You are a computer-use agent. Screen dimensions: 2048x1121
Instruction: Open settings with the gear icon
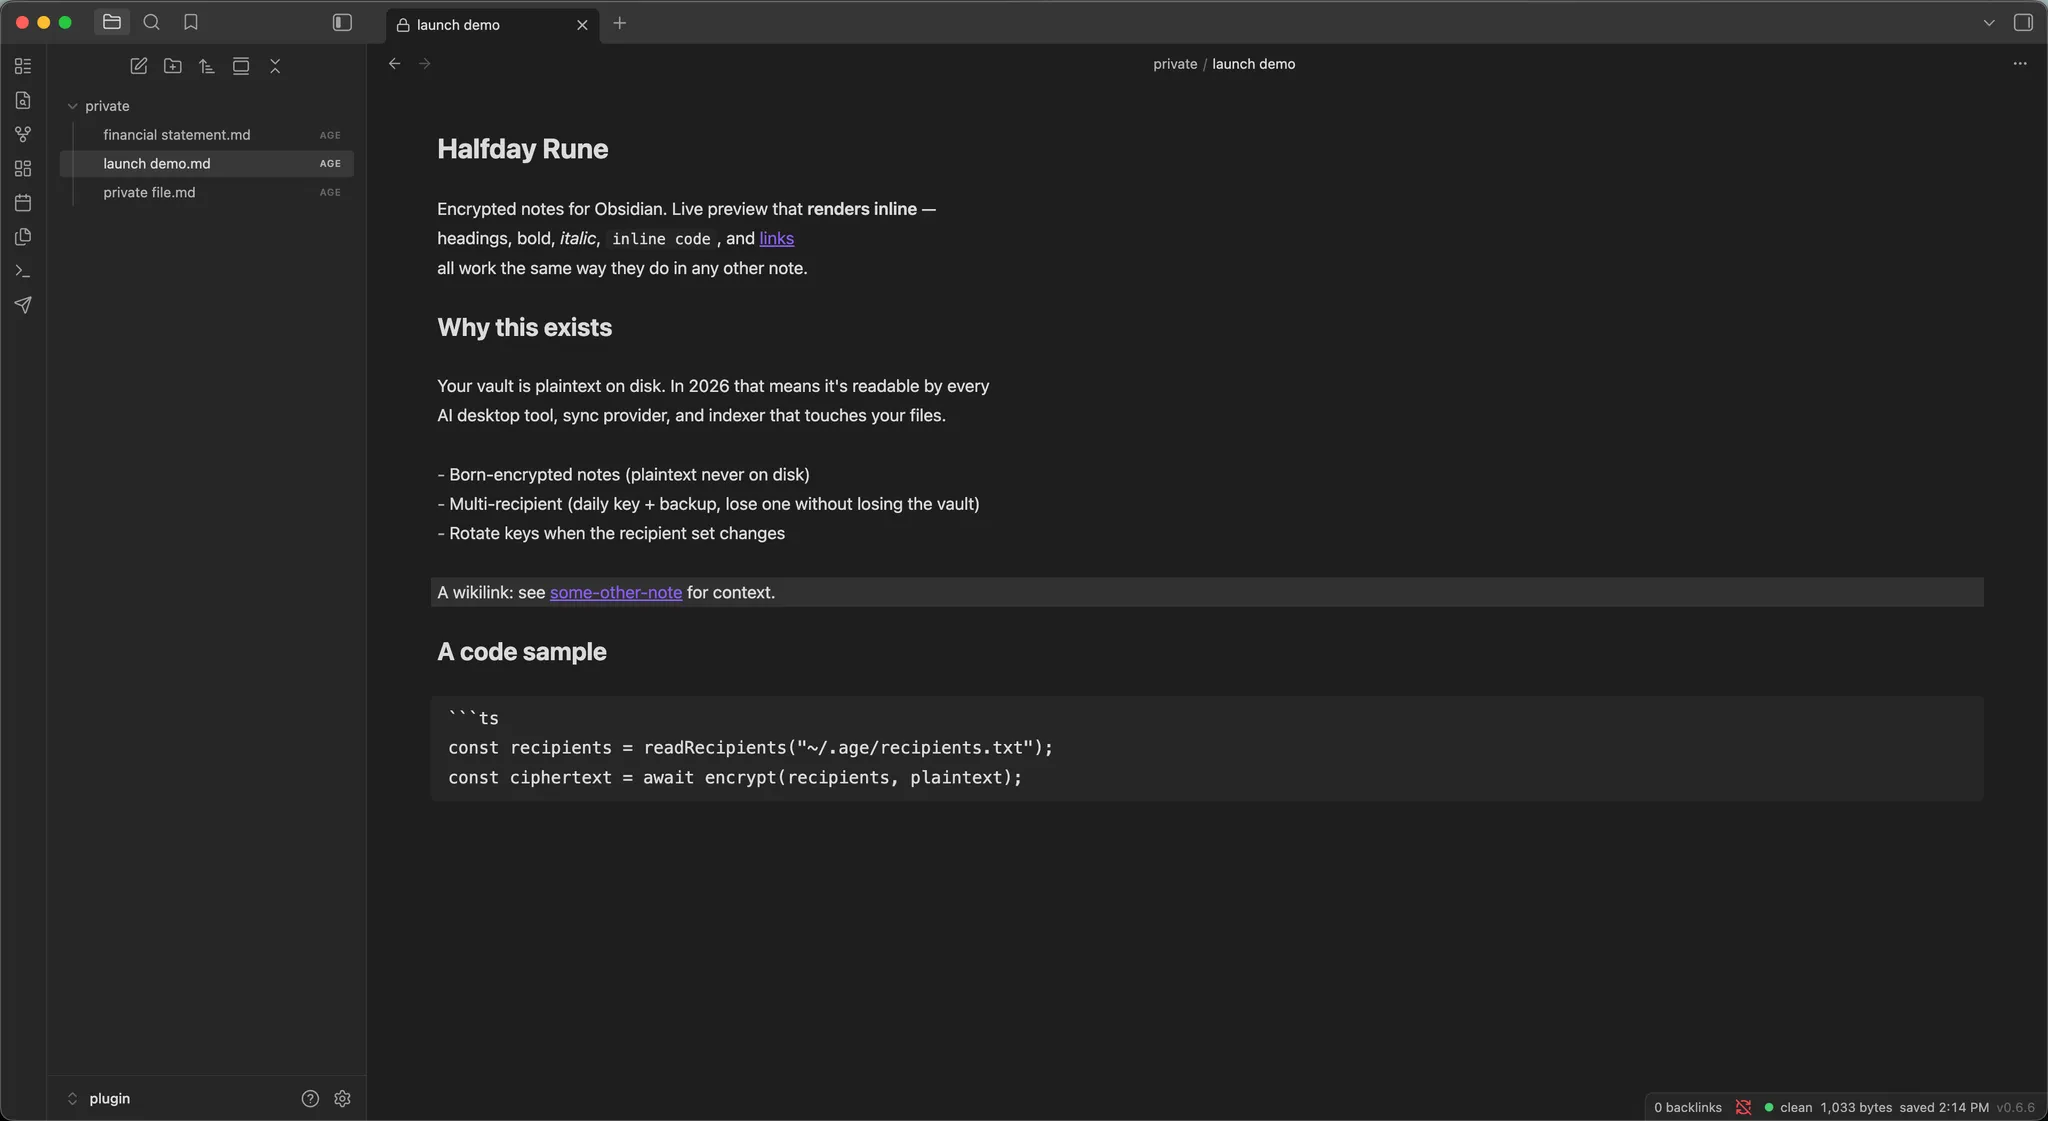tap(342, 1099)
